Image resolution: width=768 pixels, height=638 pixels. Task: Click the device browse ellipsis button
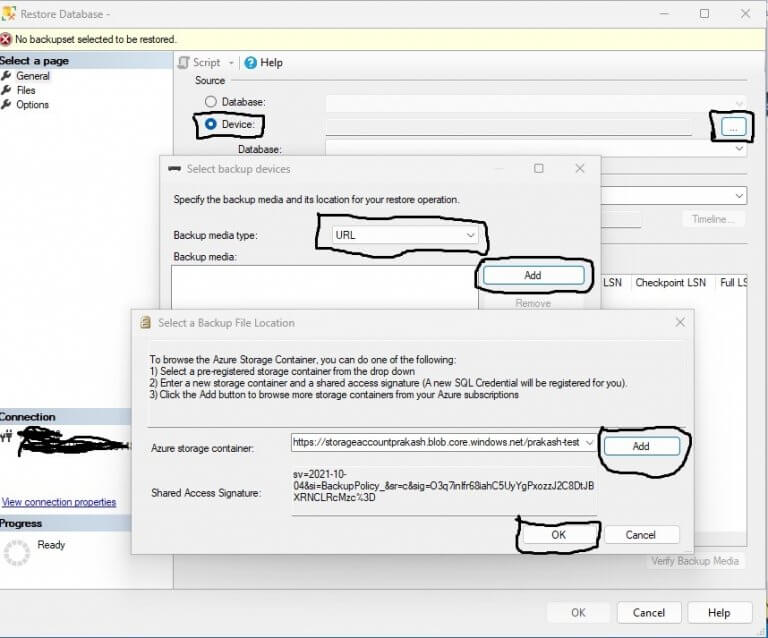point(733,127)
